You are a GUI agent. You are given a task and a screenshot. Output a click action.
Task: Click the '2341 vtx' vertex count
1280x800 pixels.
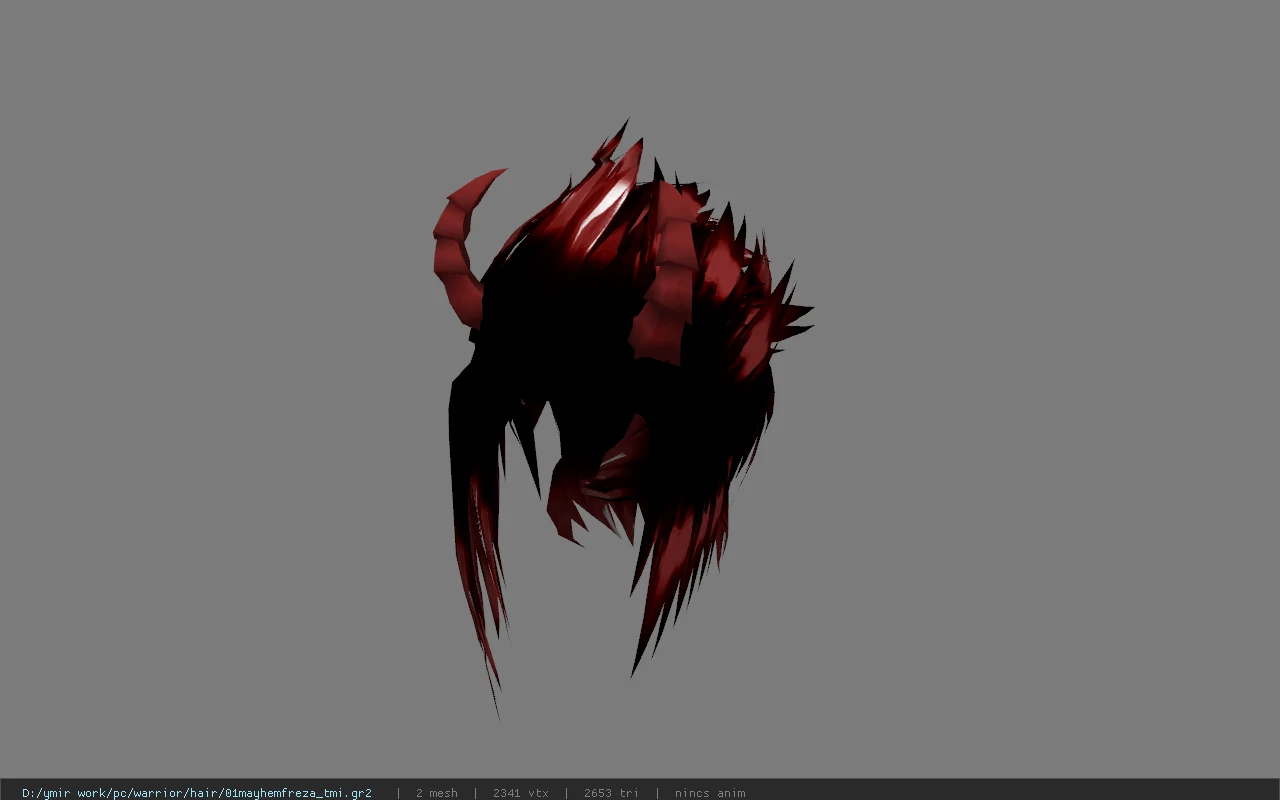tap(521, 793)
